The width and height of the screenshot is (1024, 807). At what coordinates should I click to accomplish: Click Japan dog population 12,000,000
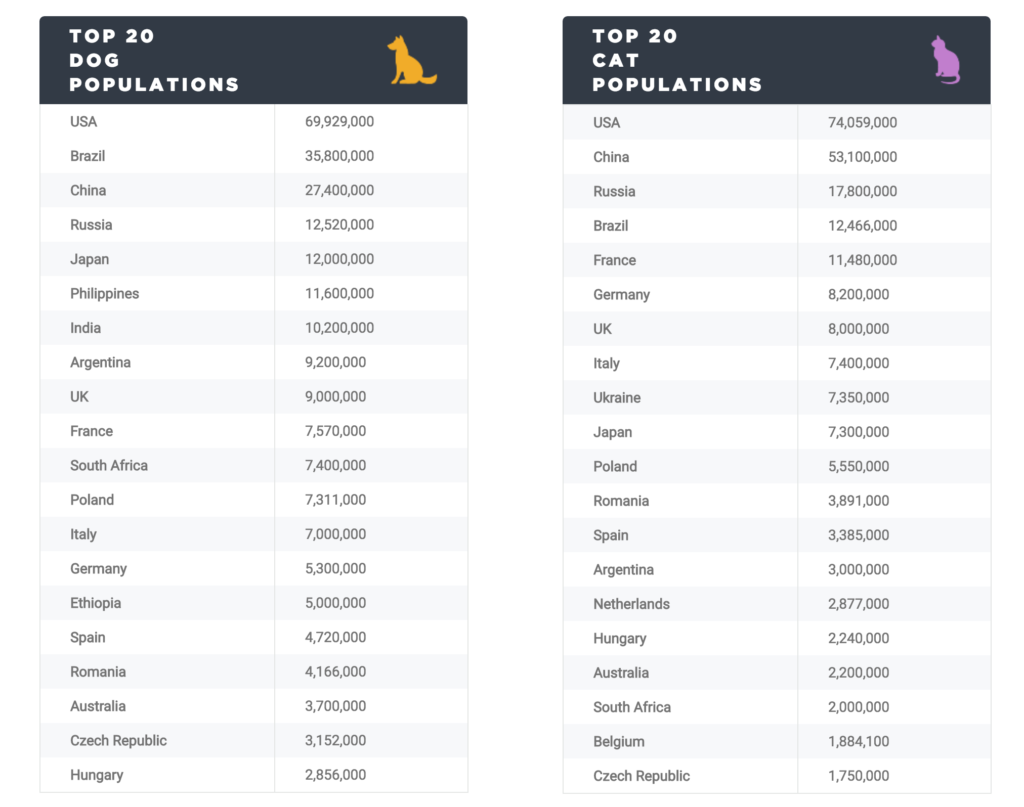pos(340,259)
